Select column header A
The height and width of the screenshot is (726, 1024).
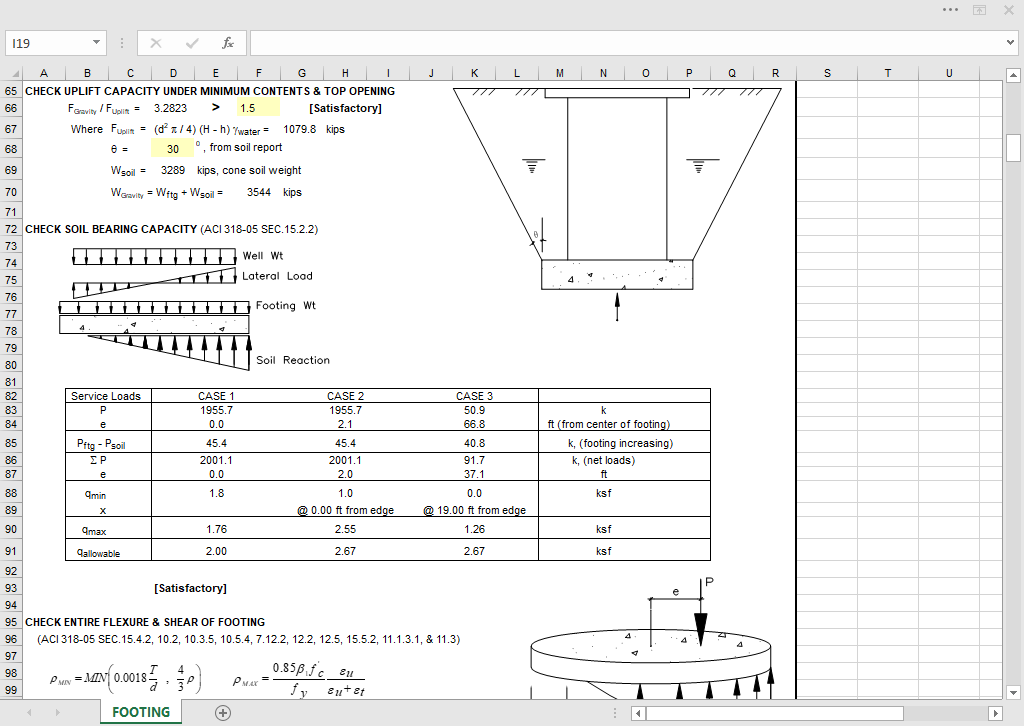44,73
